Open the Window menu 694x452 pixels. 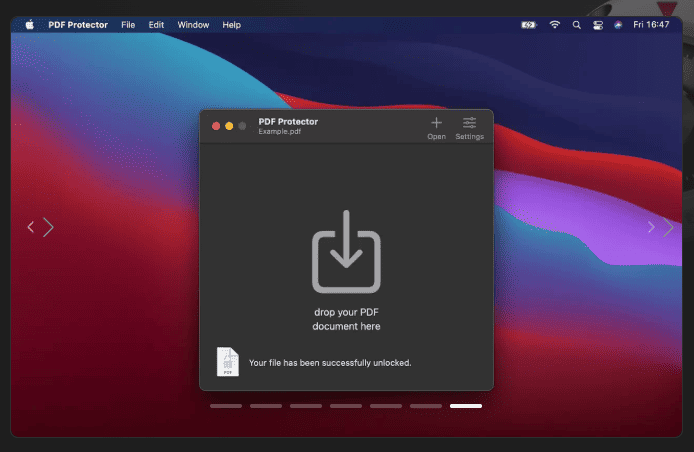[x=193, y=25]
